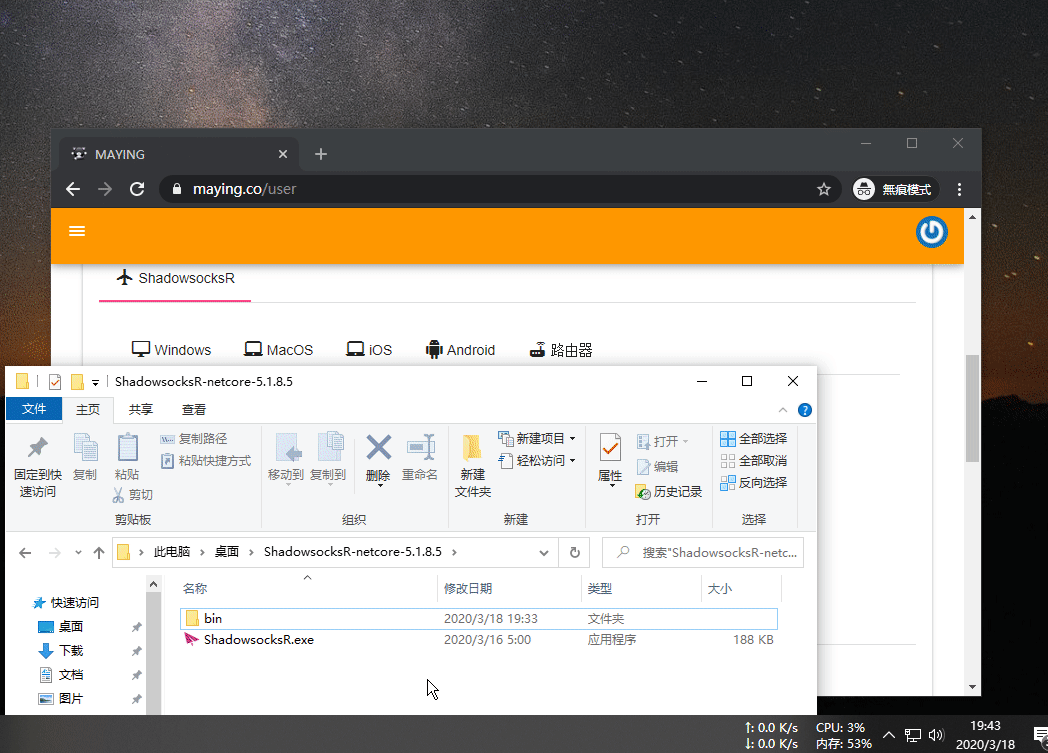Expand the quick access toolbar customize arrow
Viewport: 1048px width, 753px height.
tap(96, 382)
